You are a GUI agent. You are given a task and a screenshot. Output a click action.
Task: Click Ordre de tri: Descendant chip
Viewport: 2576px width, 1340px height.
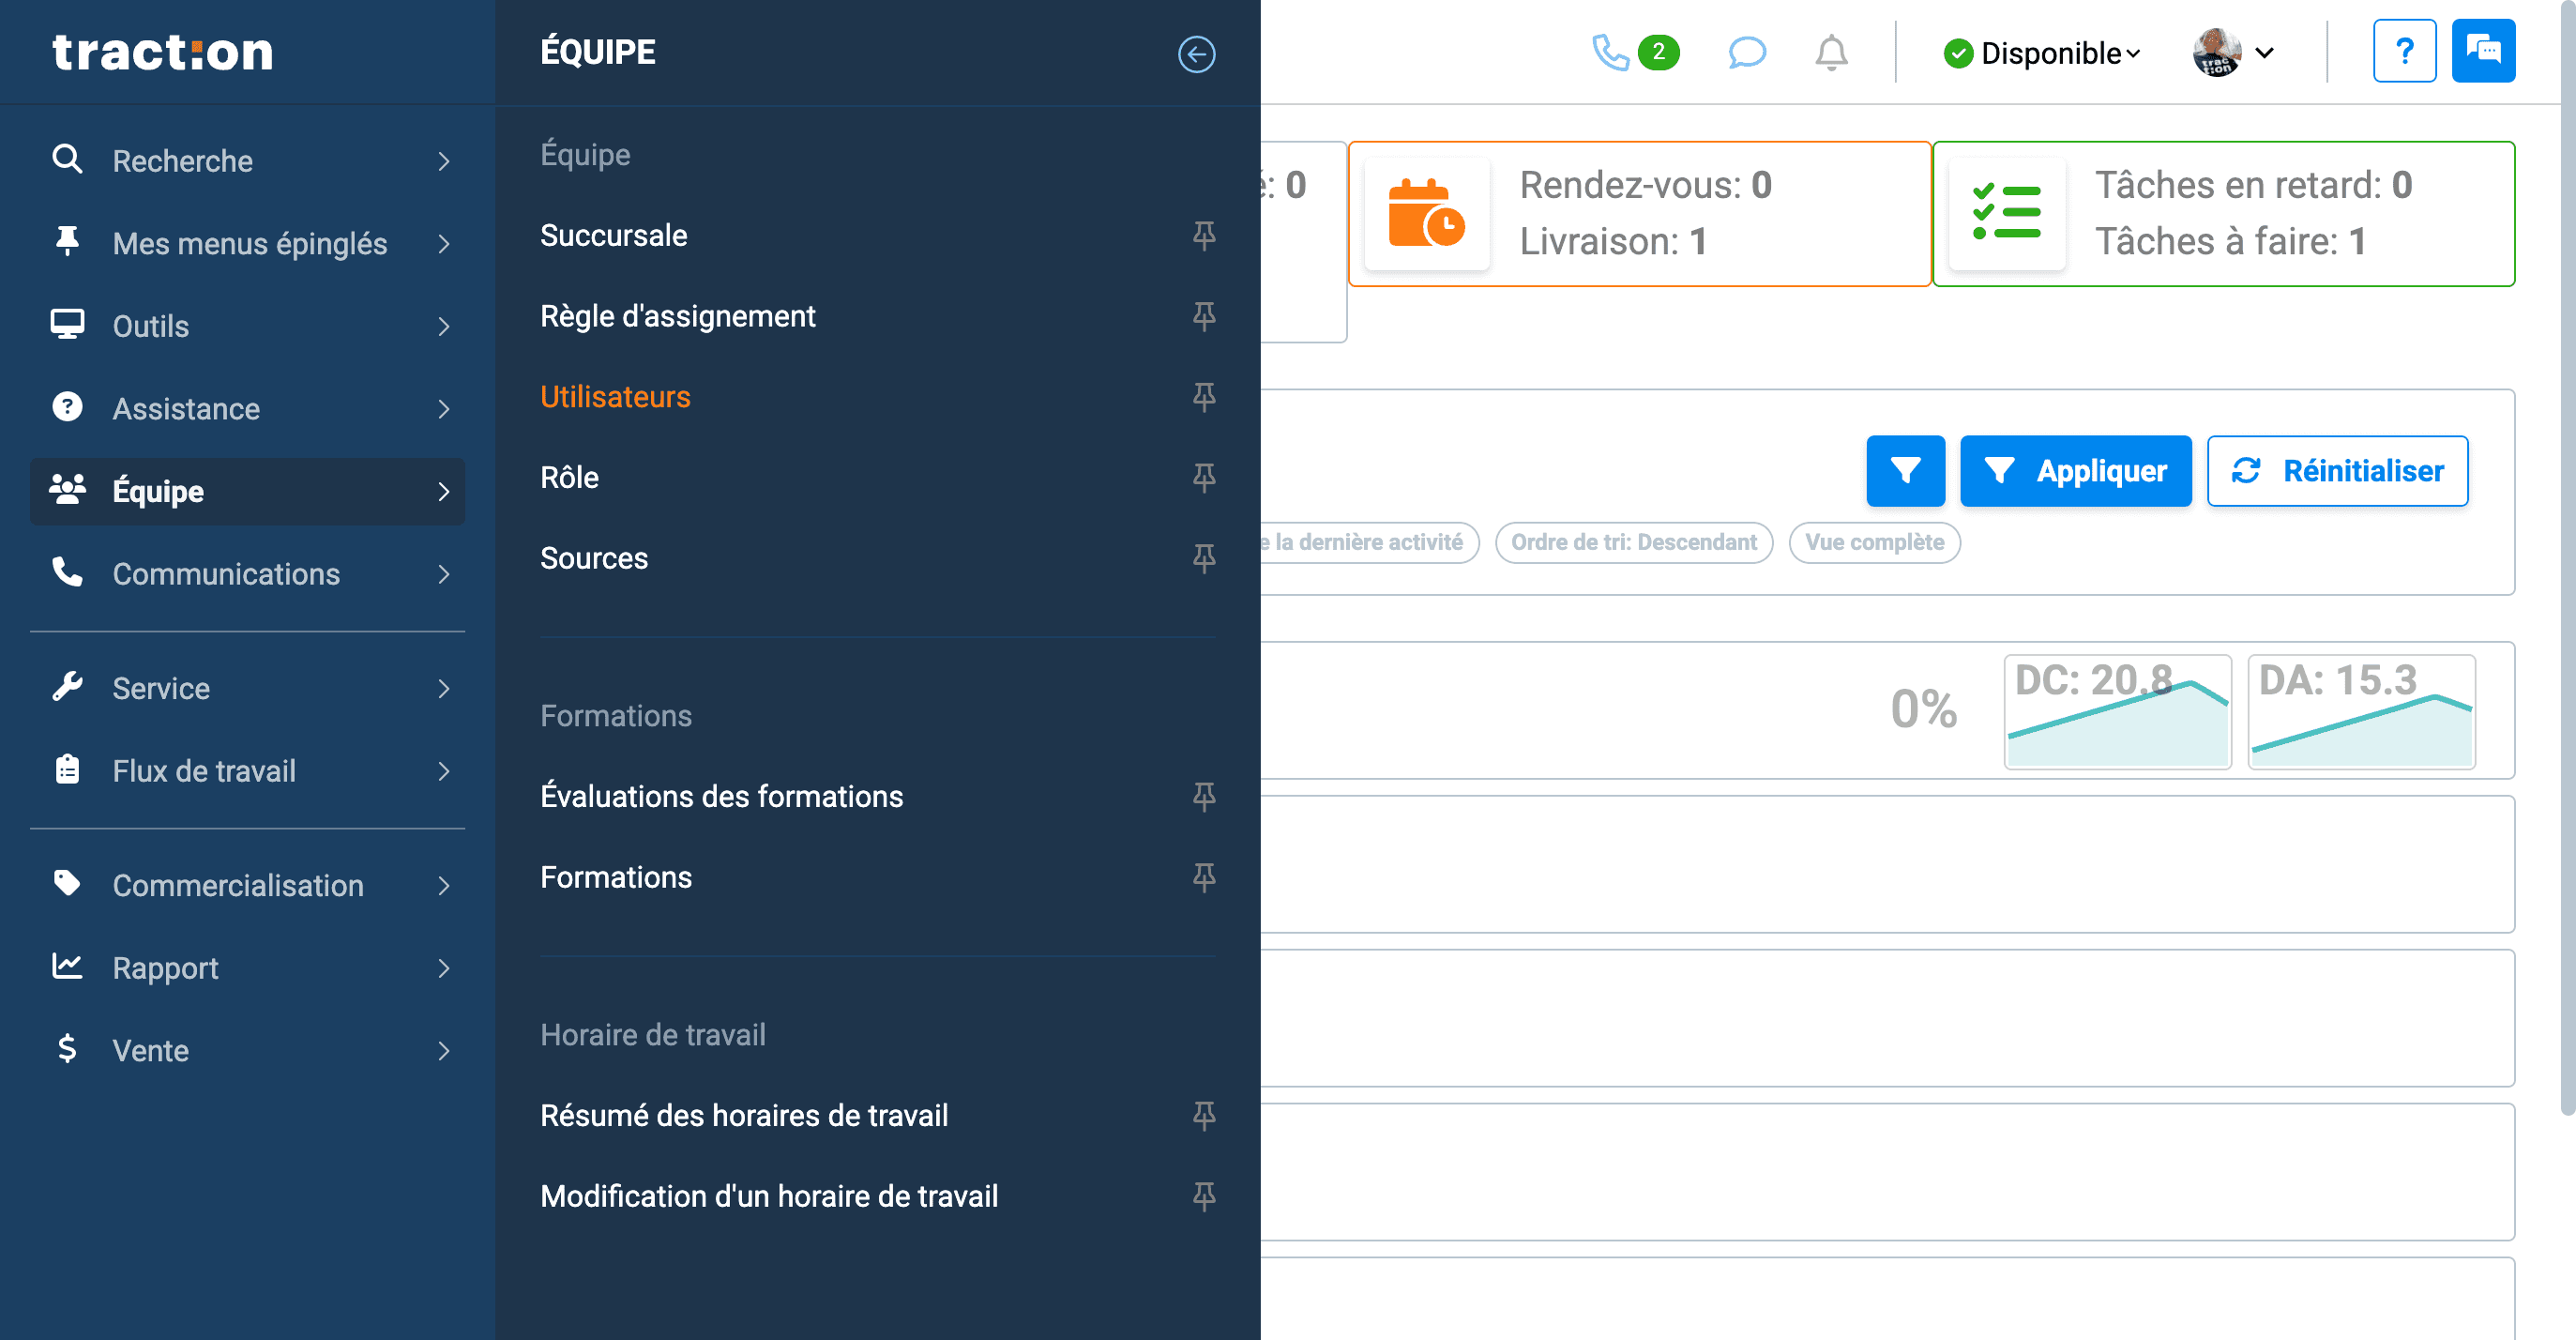point(1633,543)
